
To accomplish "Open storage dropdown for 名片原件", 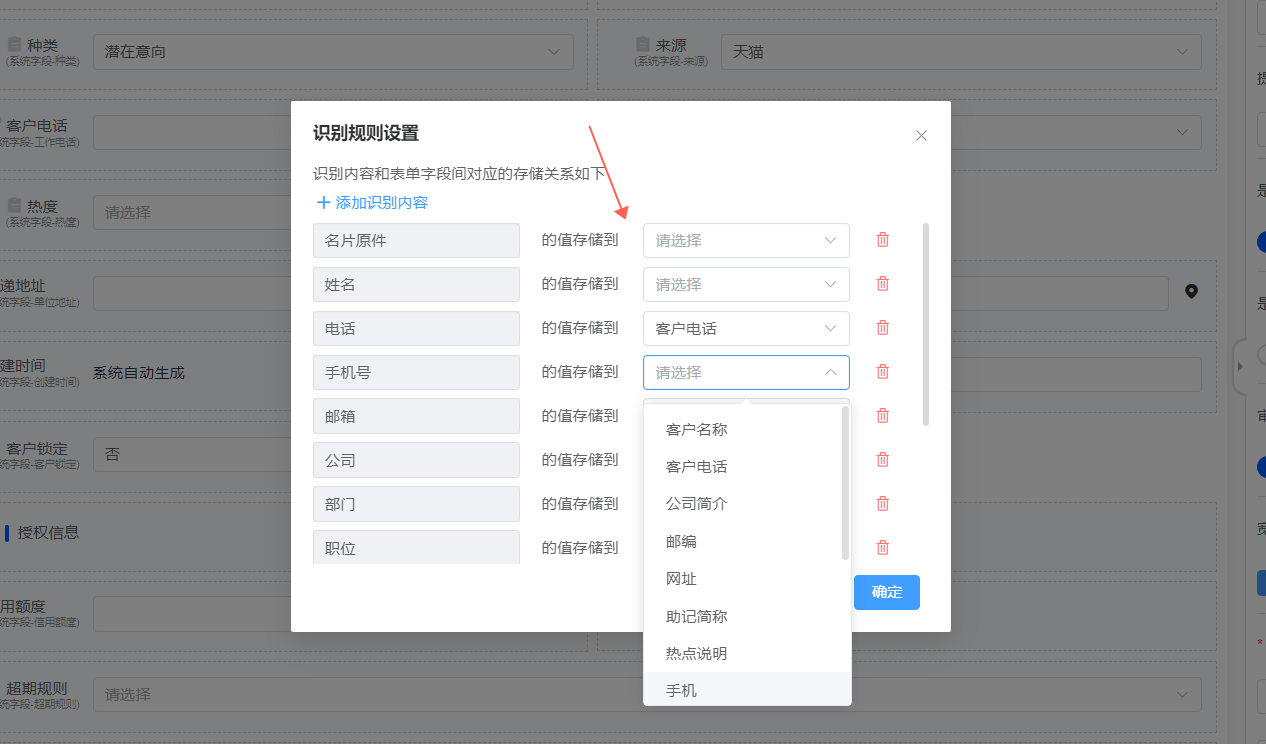I will (746, 240).
